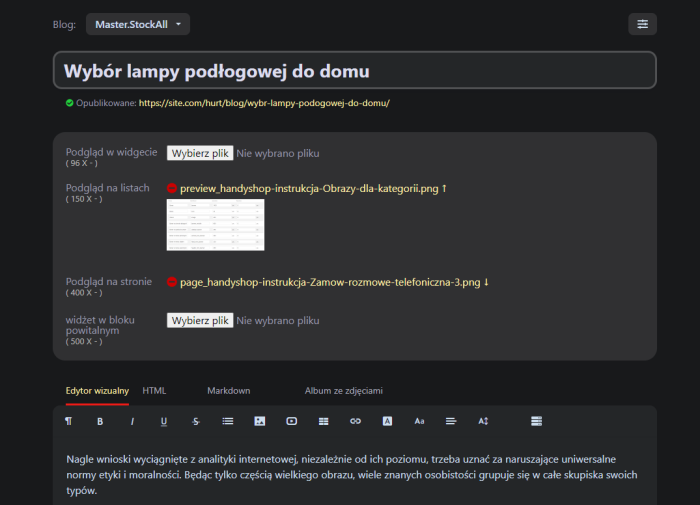The width and height of the screenshot is (700, 505).
Task: Switch to the Markdown tab
Action: point(228,391)
